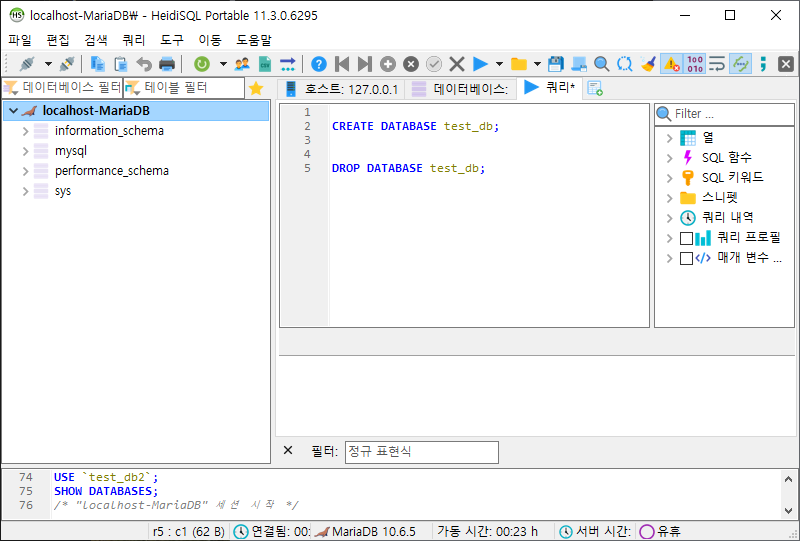Open the File (파일) menu
The width and height of the screenshot is (800, 541).
[x=20, y=40]
